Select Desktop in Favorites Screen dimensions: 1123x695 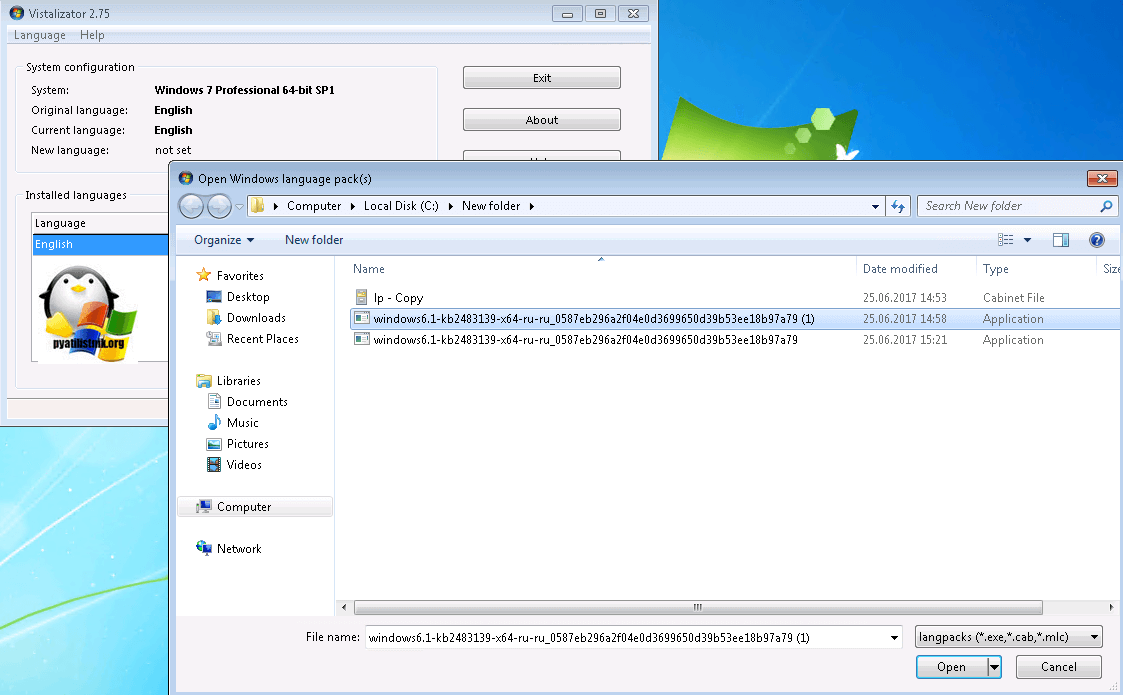click(248, 297)
